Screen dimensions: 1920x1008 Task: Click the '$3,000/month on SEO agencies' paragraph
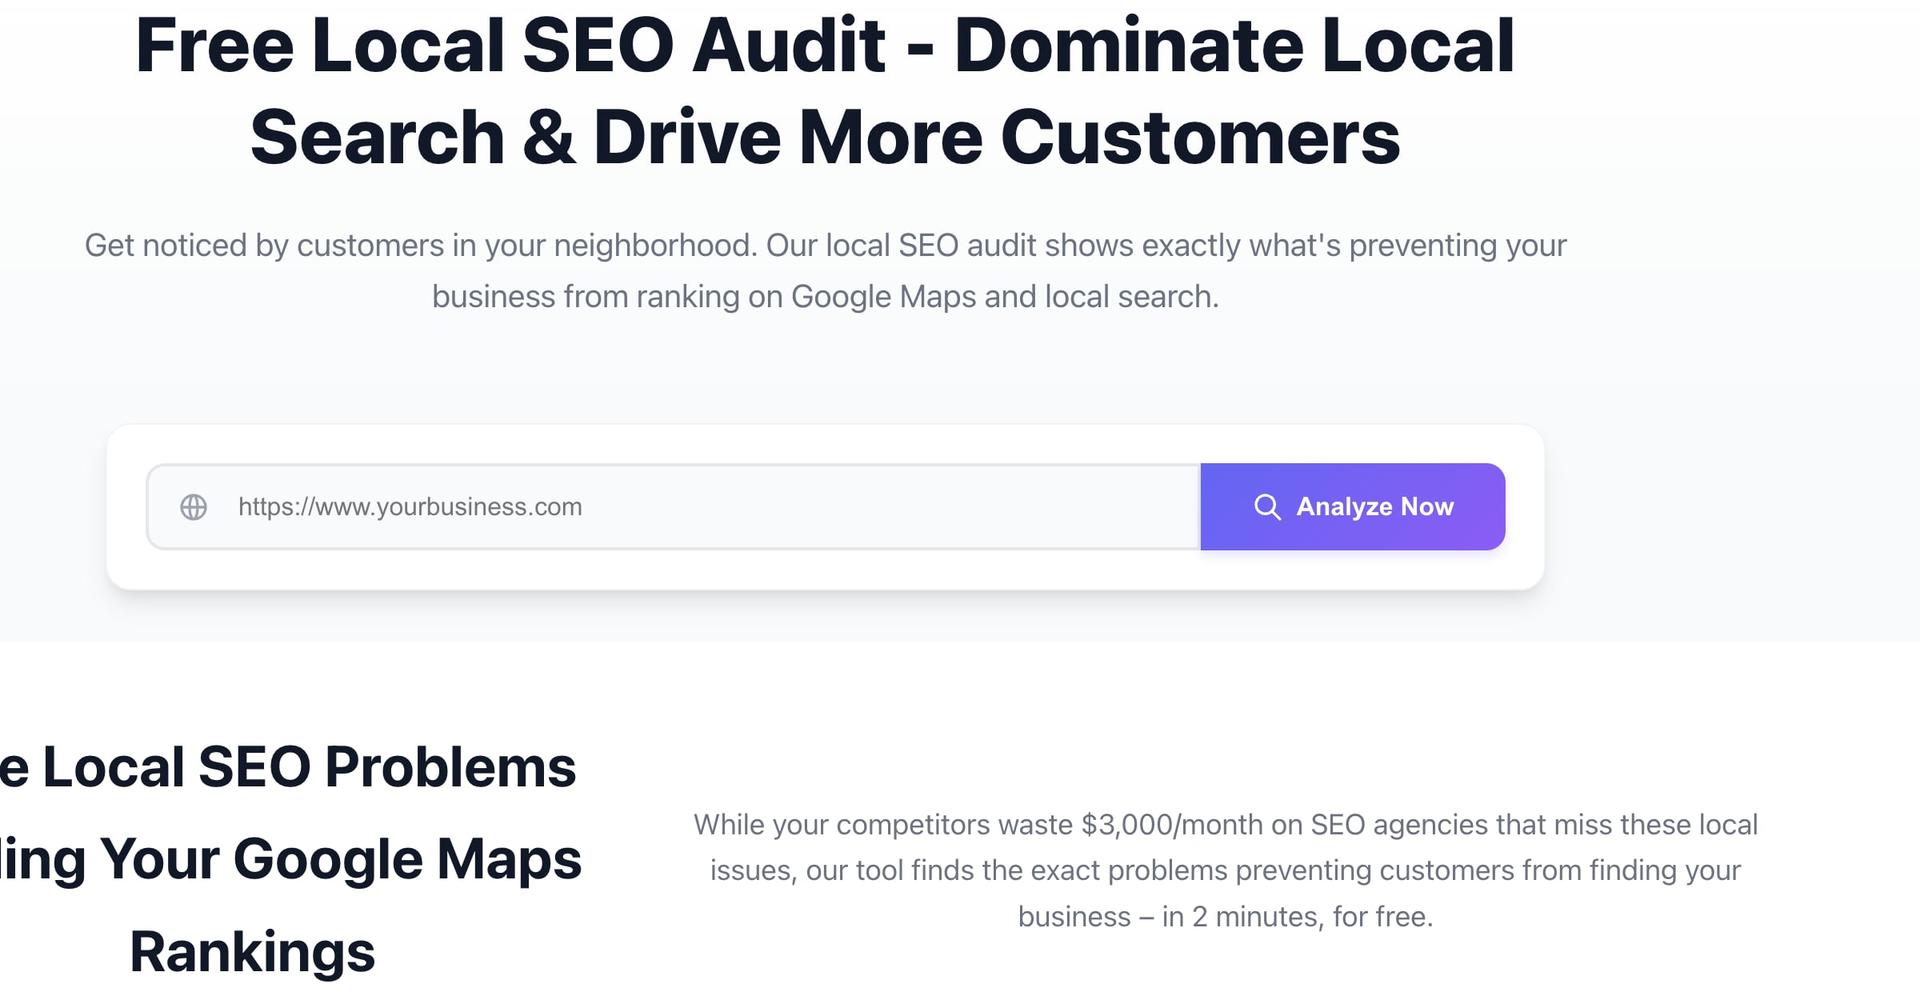pos(1225,870)
